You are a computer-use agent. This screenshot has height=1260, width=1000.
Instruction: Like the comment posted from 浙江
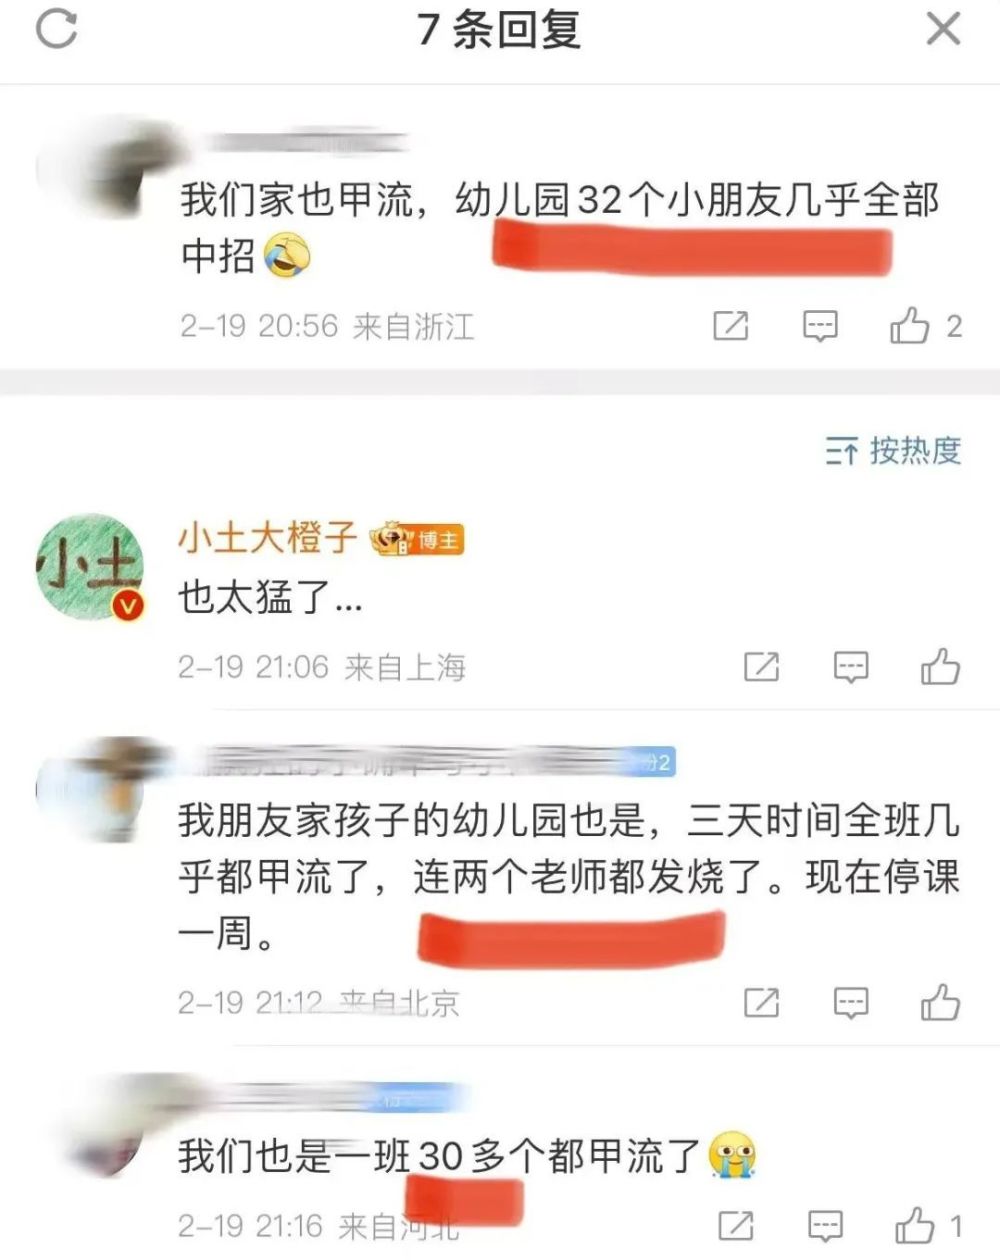pos(926,326)
